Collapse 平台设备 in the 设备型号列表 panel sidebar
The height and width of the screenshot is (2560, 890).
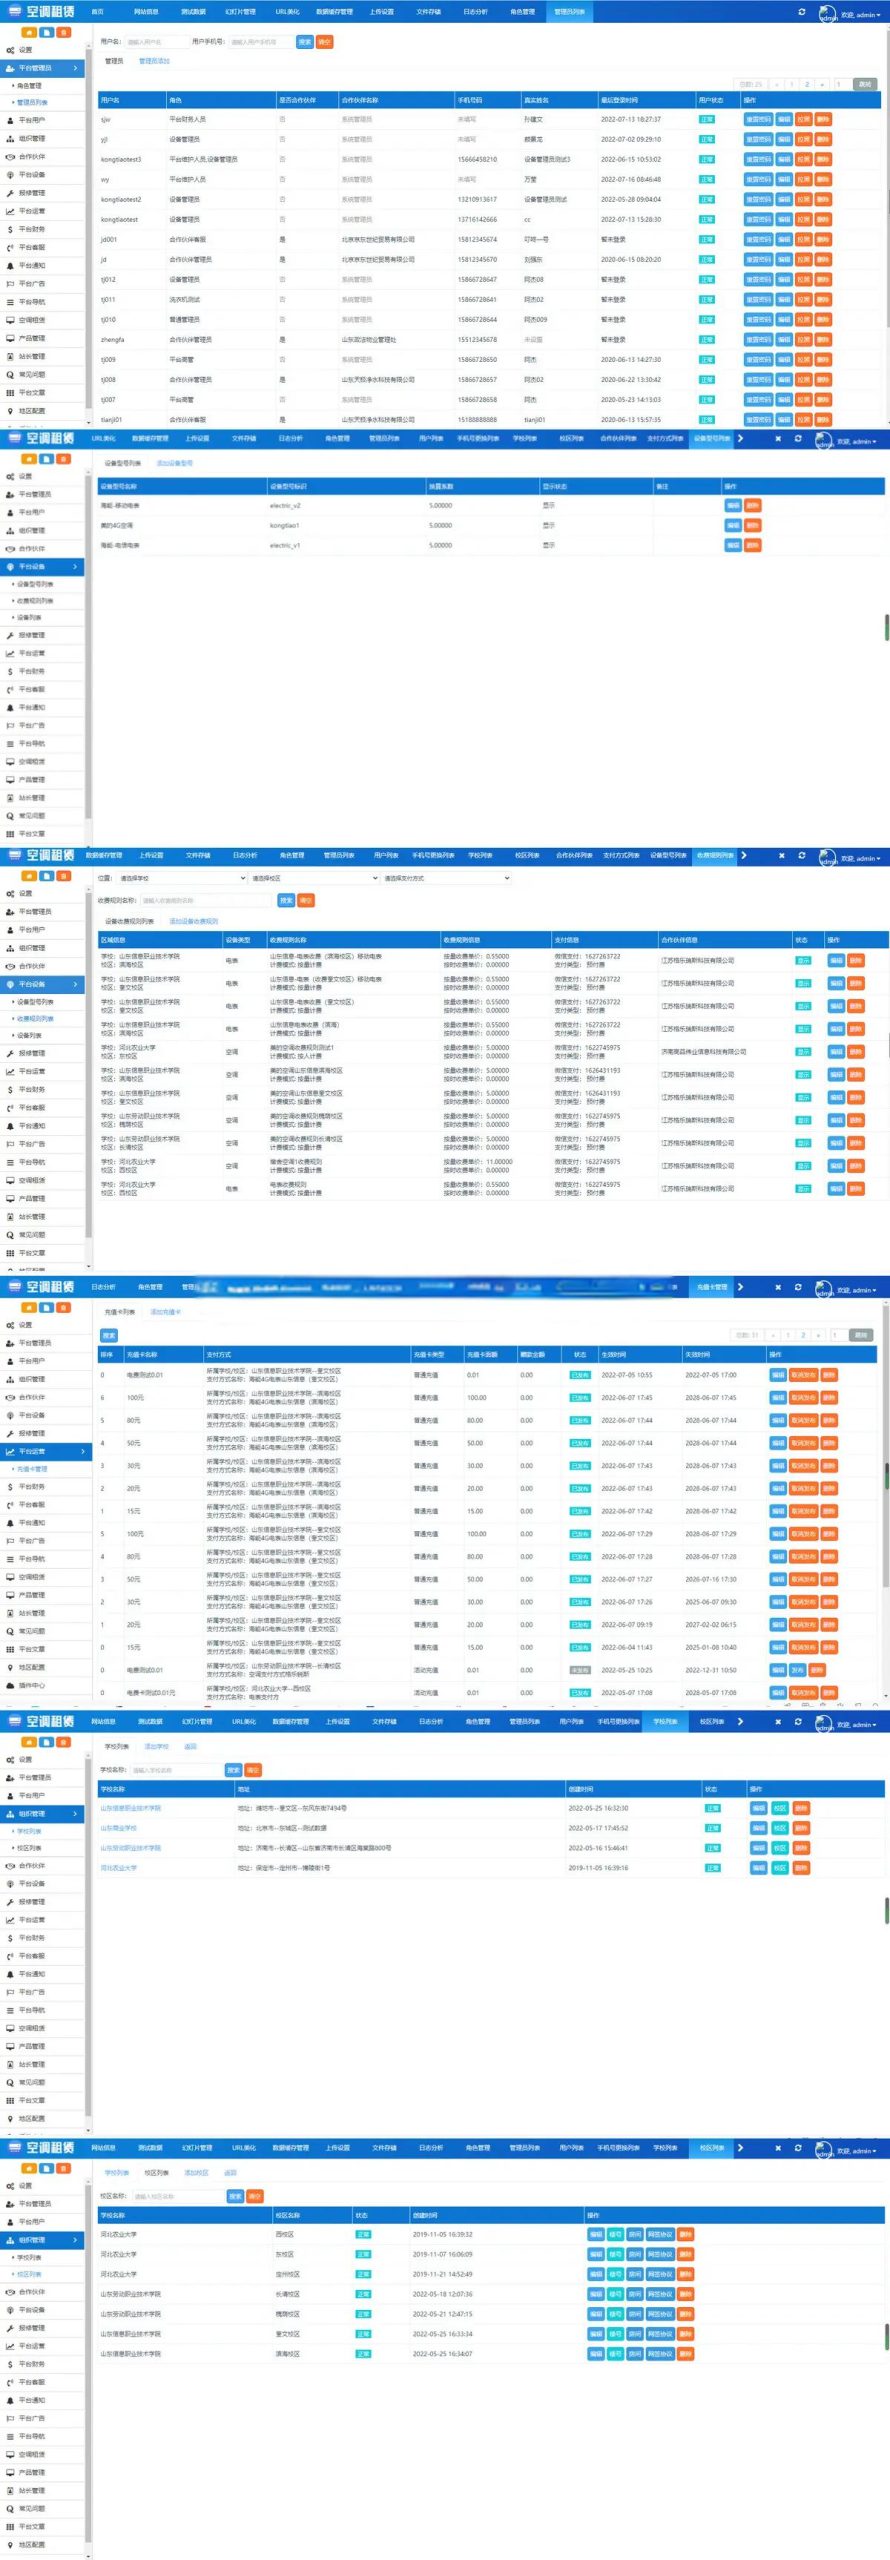[x=43, y=567]
